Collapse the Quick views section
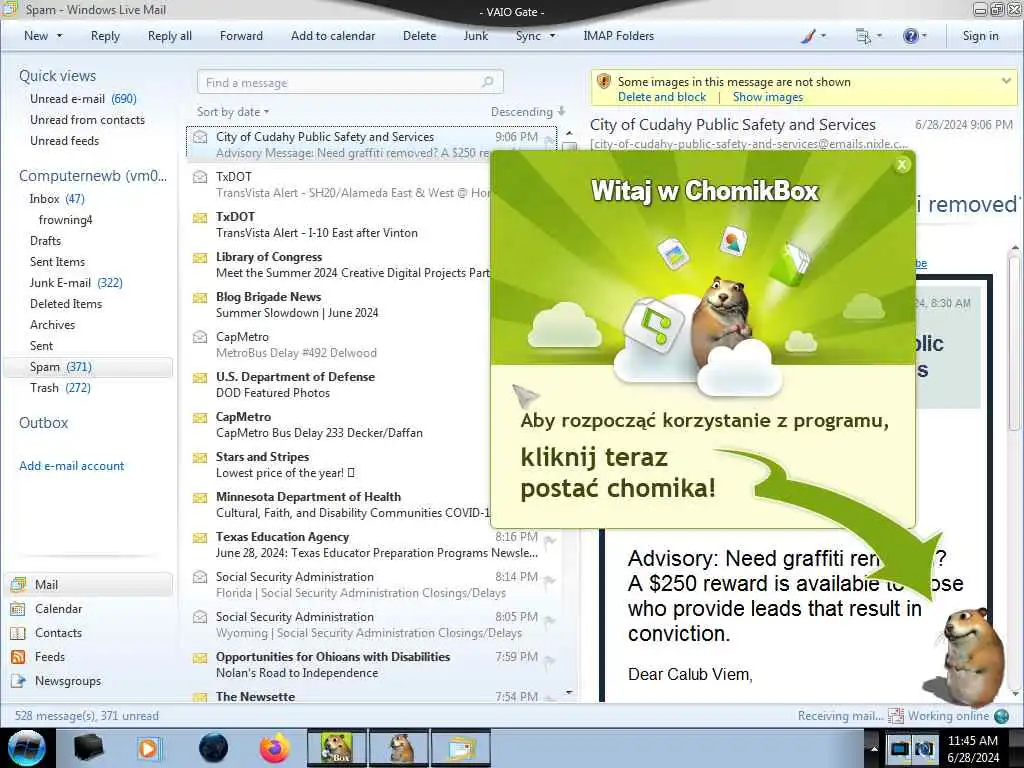Image resolution: width=1024 pixels, height=768 pixels. pos(57,76)
